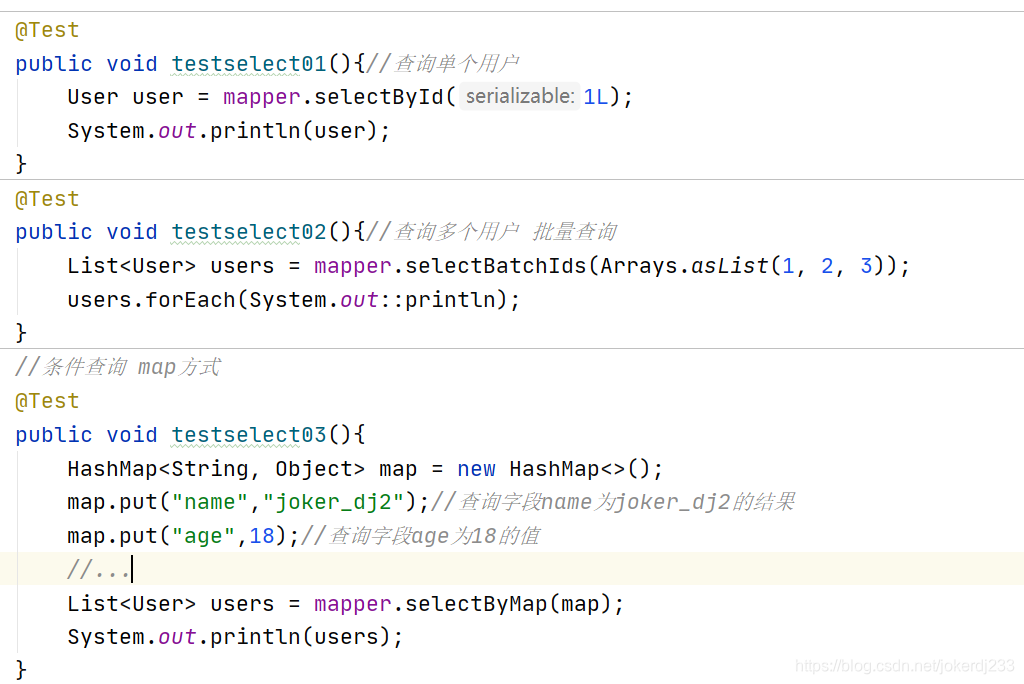Click the forEach method call
The image size is (1024, 684).
[x=190, y=300]
